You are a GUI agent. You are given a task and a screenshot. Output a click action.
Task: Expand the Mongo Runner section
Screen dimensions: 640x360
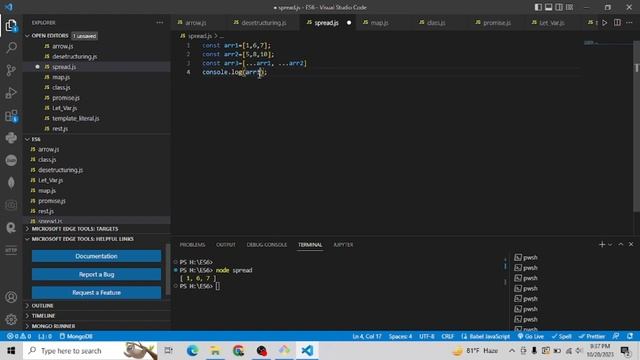97,326
